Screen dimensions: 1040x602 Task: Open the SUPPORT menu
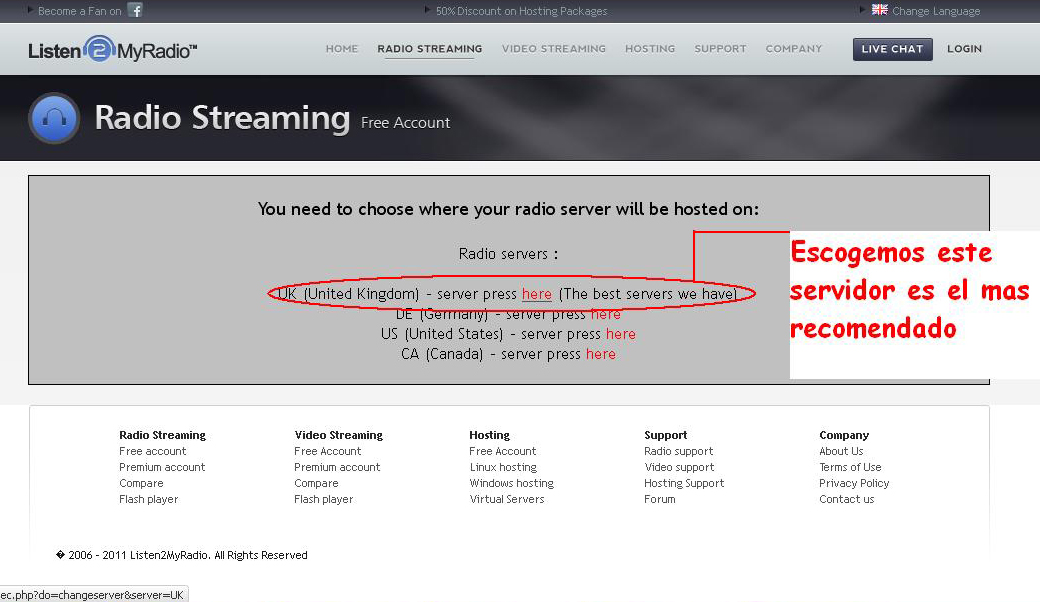tap(720, 48)
